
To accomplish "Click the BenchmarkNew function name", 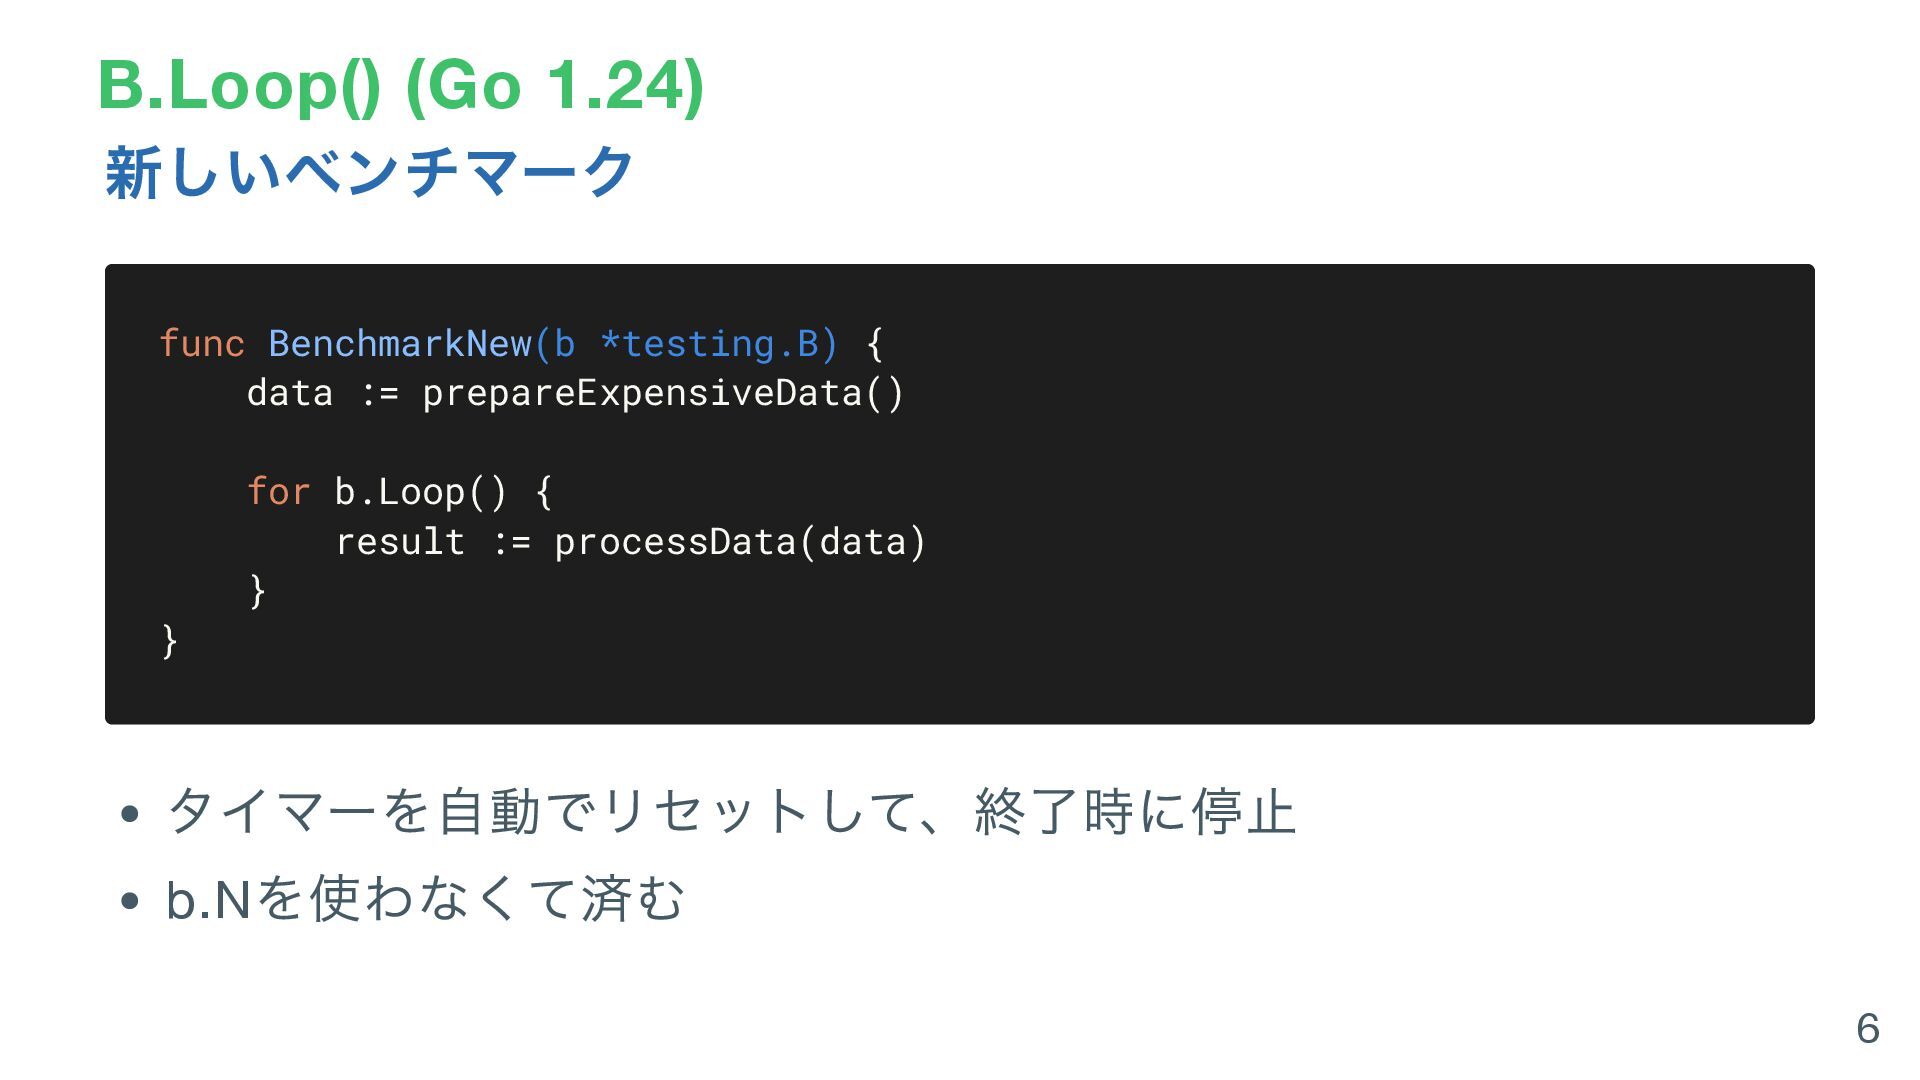I will pos(400,343).
